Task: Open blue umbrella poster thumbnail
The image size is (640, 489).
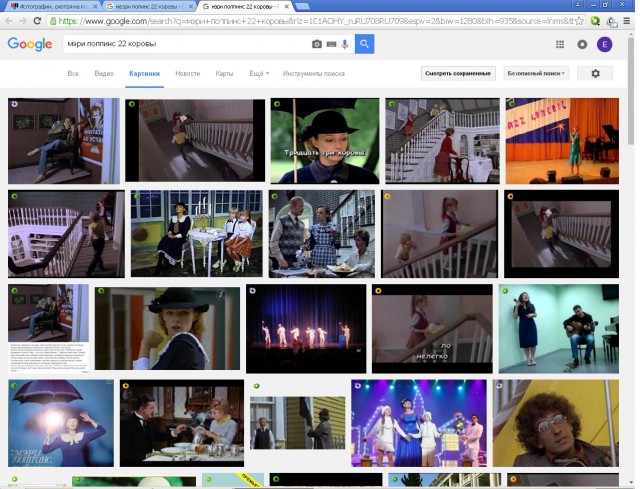Action: 61,423
